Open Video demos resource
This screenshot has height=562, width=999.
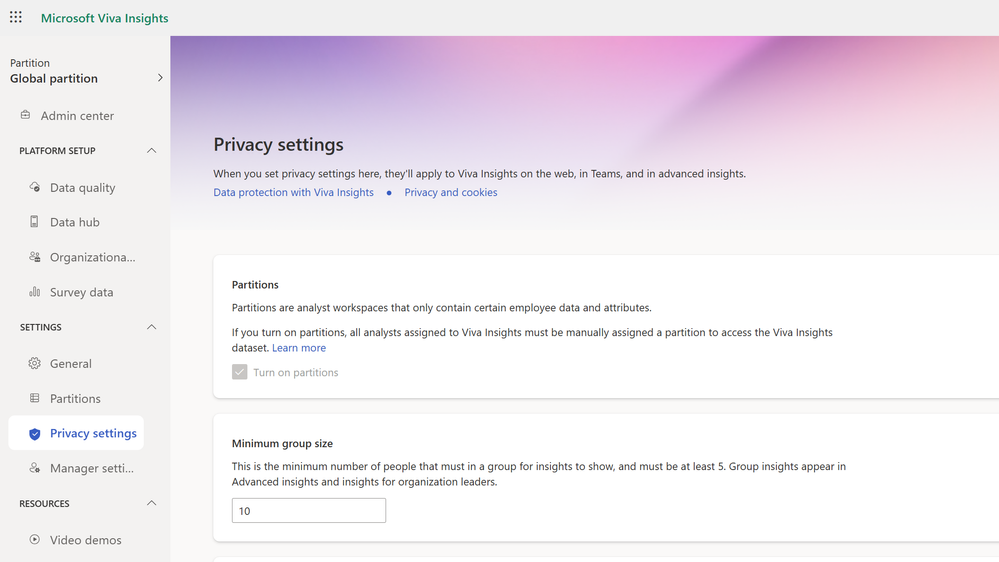85,540
